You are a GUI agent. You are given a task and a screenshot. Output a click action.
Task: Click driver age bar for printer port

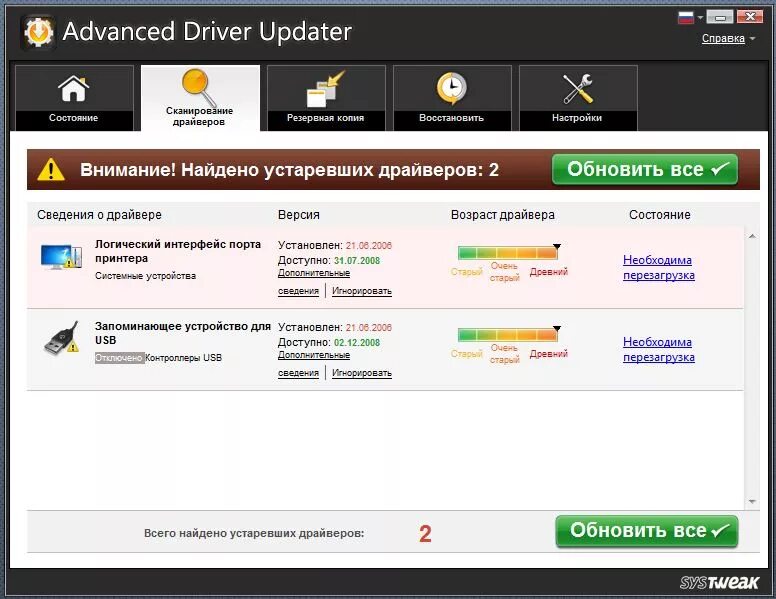tap(508, 253)
